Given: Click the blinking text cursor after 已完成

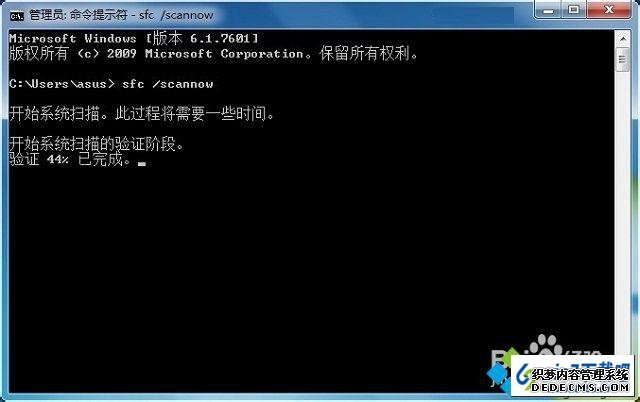Looking at the screenshot, I should [x=142, y=164].
